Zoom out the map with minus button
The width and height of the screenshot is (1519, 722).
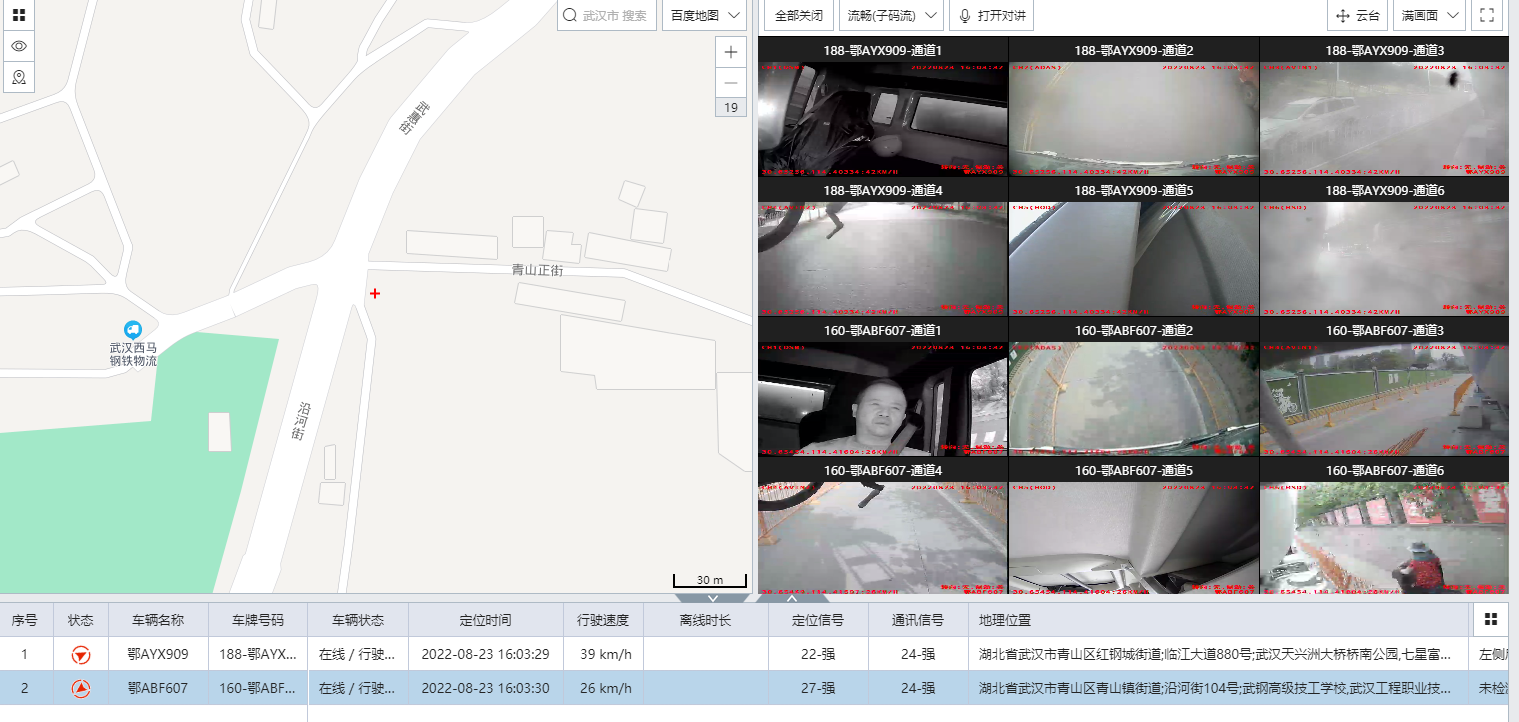[x=731, y=83]
